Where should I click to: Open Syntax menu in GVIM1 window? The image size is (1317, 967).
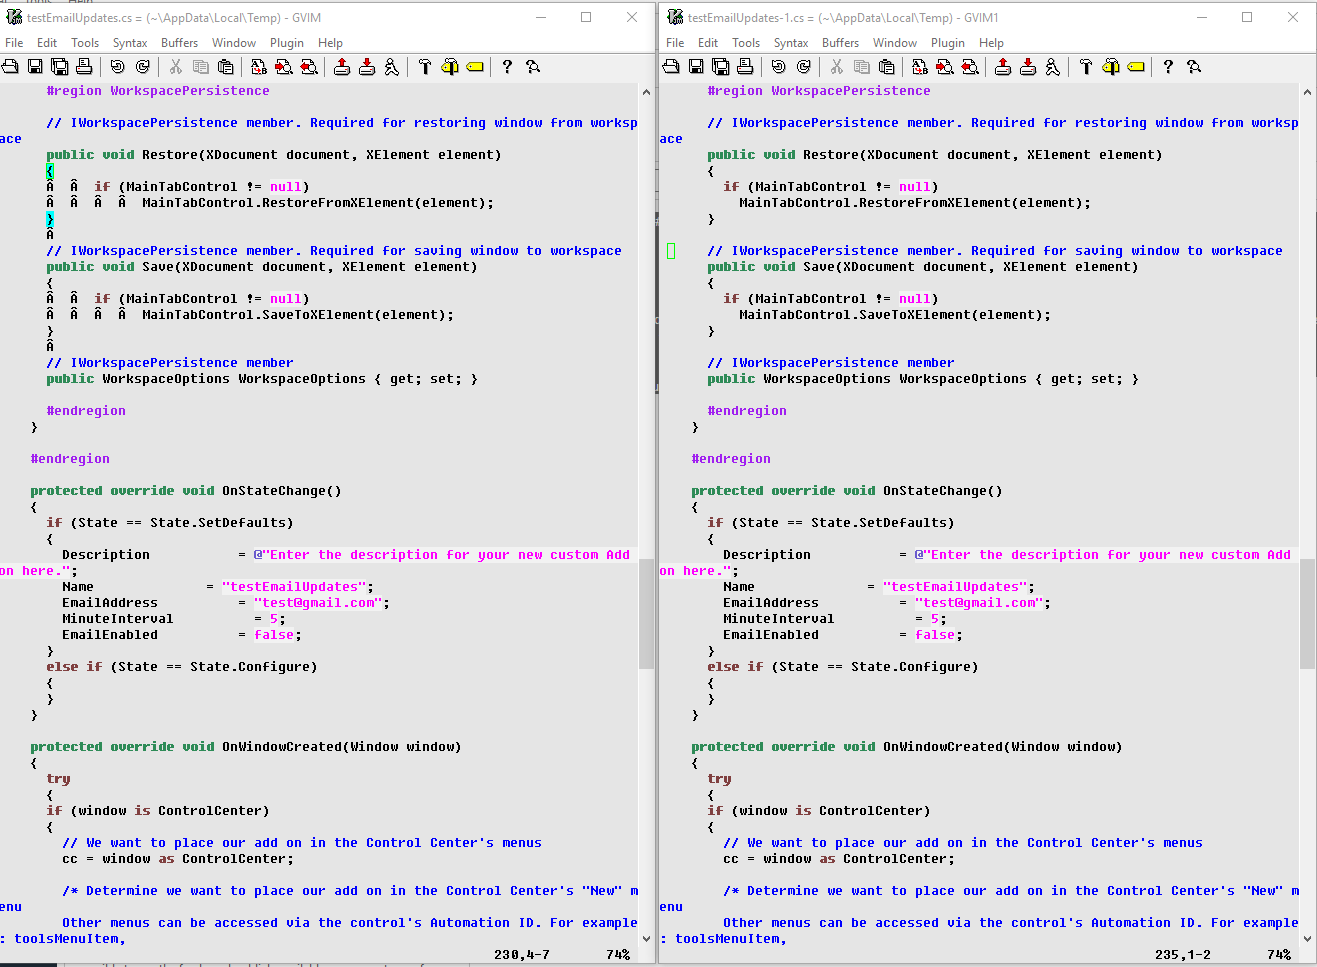791,43
